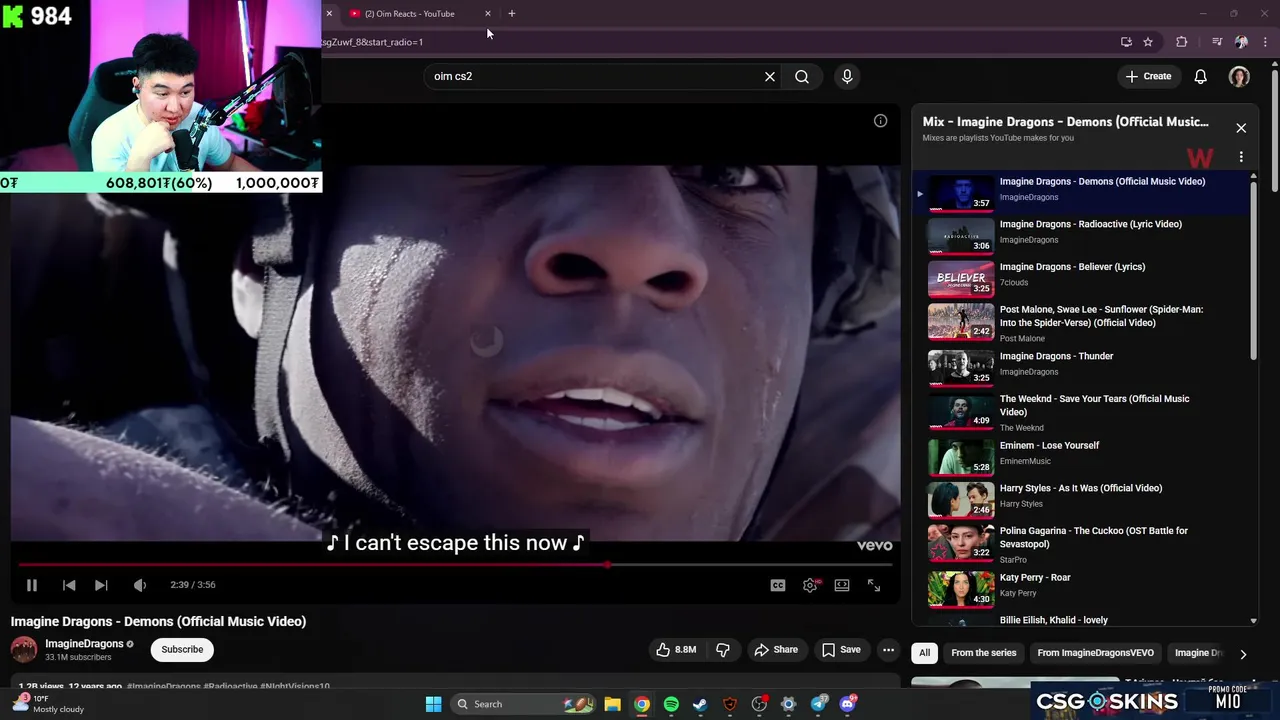This screenshot has height=720, width=1280.
Task: Save the video to a playlist
Action: (841, 650)
